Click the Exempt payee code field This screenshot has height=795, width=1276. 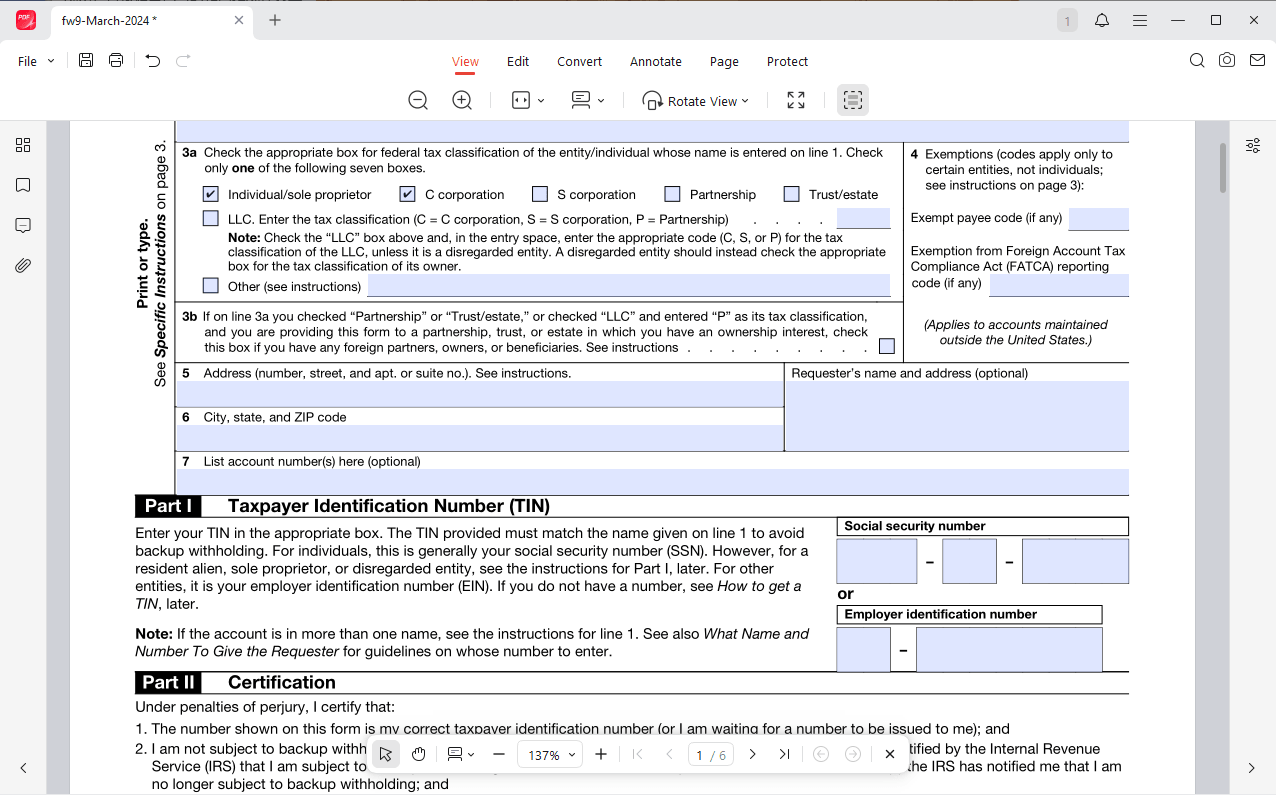(1099, 219)
